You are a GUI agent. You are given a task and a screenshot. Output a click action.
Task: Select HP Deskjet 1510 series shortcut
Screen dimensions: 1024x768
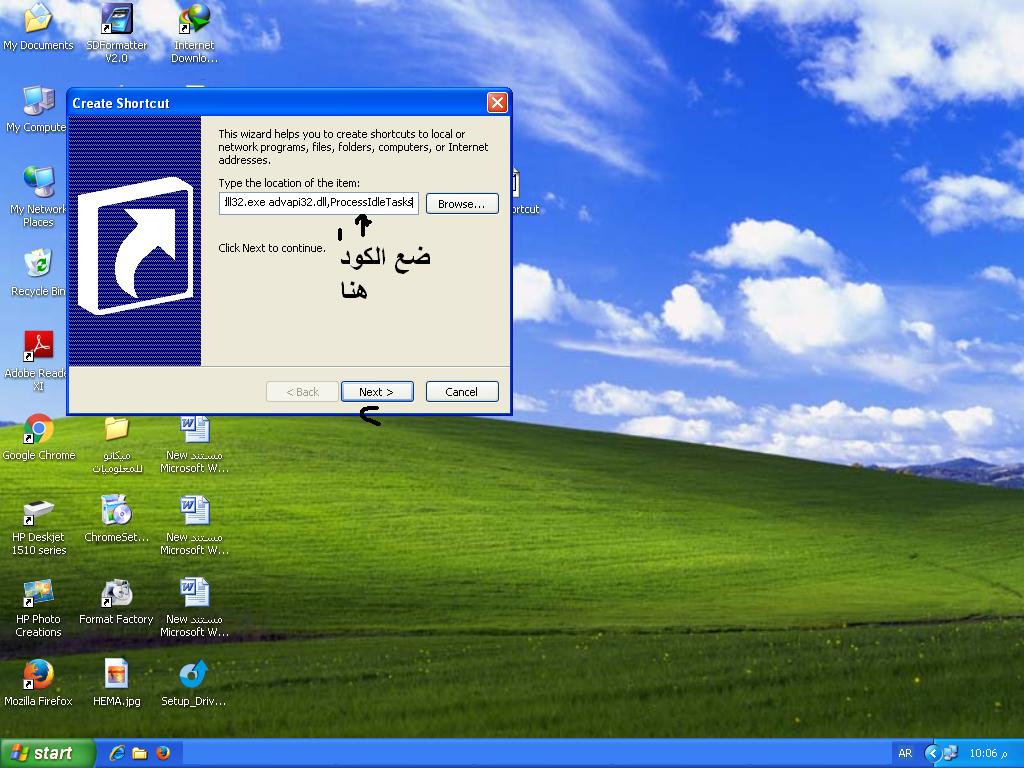click(39, 526)
